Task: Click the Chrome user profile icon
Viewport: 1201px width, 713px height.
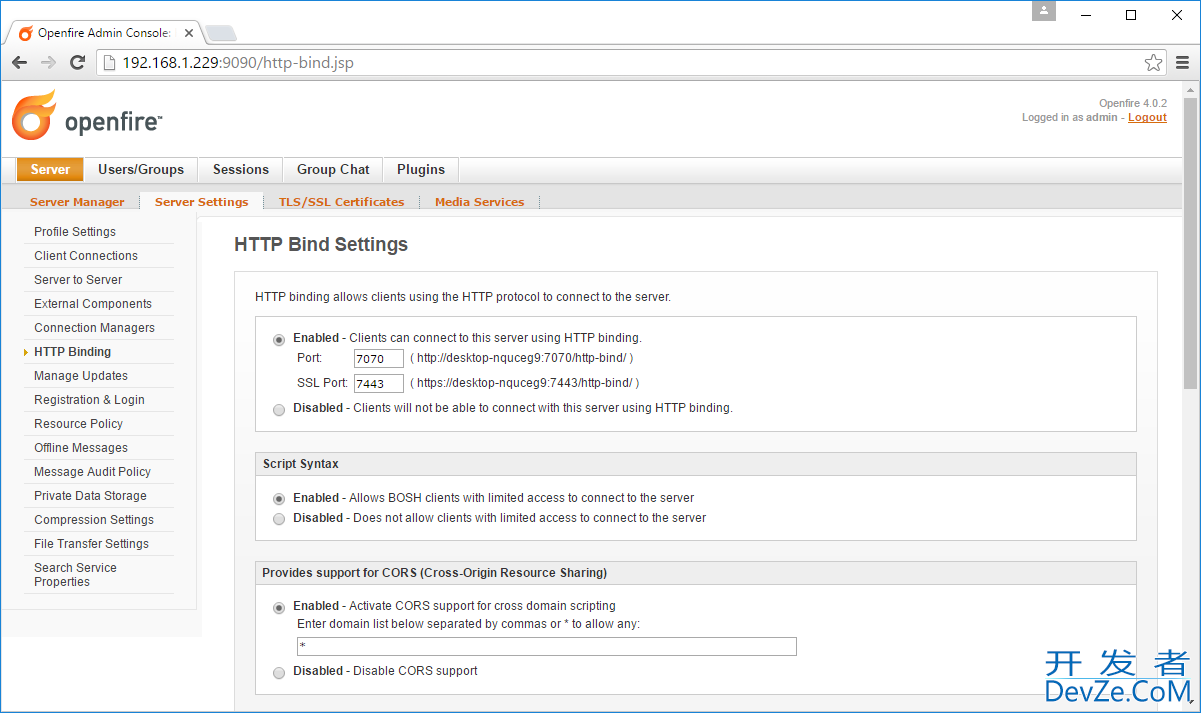Action: pyautogui.click(x=1044, y=11)
